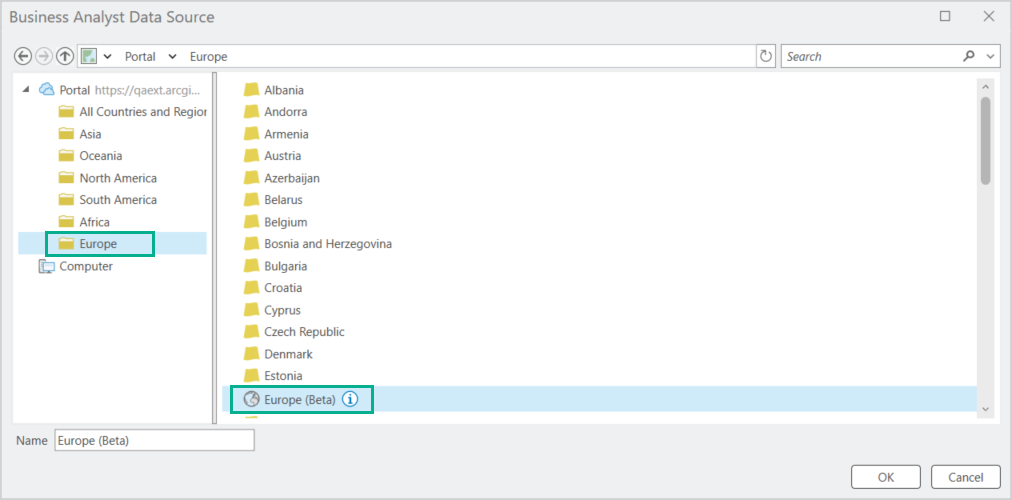Click the scrollbar down arrow
Screen dimensions: 1012x500
(986, 409)
